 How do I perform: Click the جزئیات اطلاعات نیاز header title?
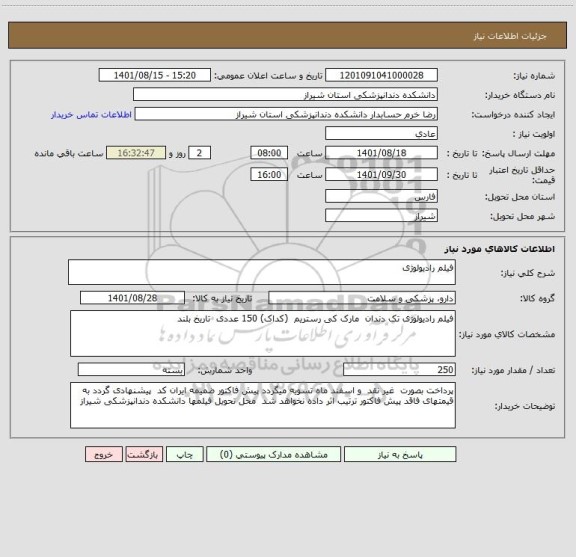510,36
